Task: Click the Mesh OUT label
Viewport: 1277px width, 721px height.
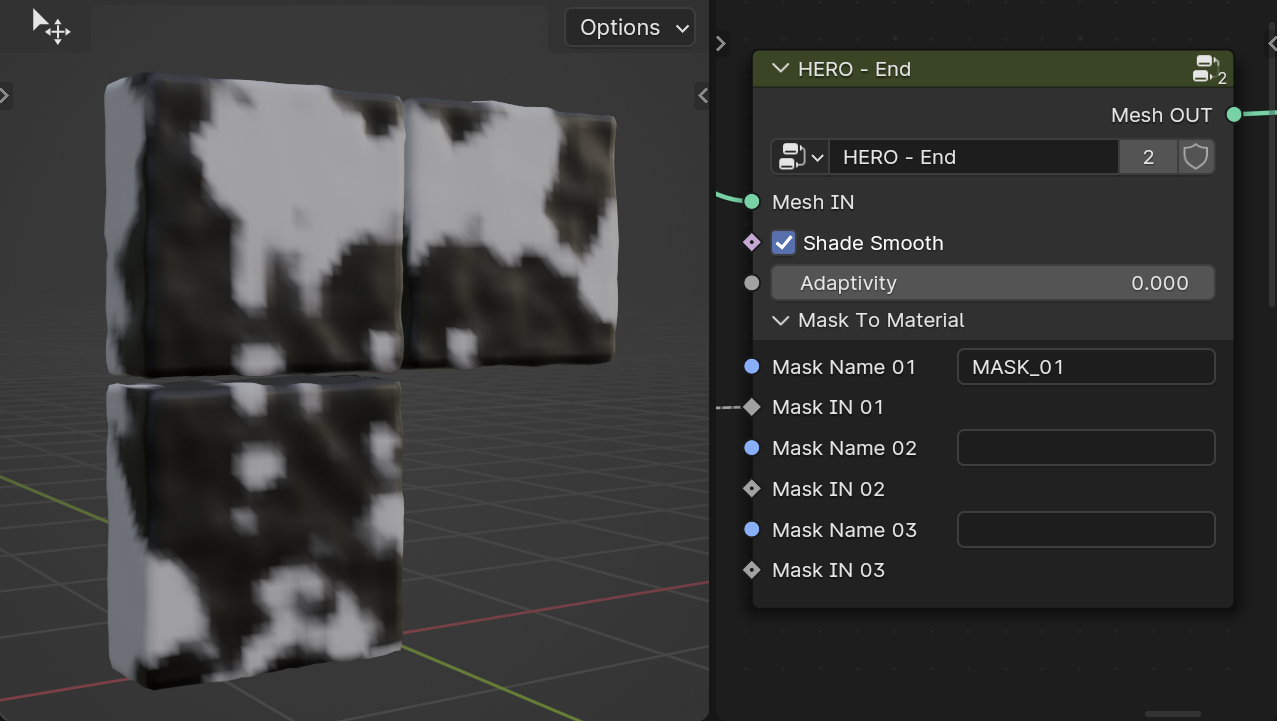Action: 1161,115
